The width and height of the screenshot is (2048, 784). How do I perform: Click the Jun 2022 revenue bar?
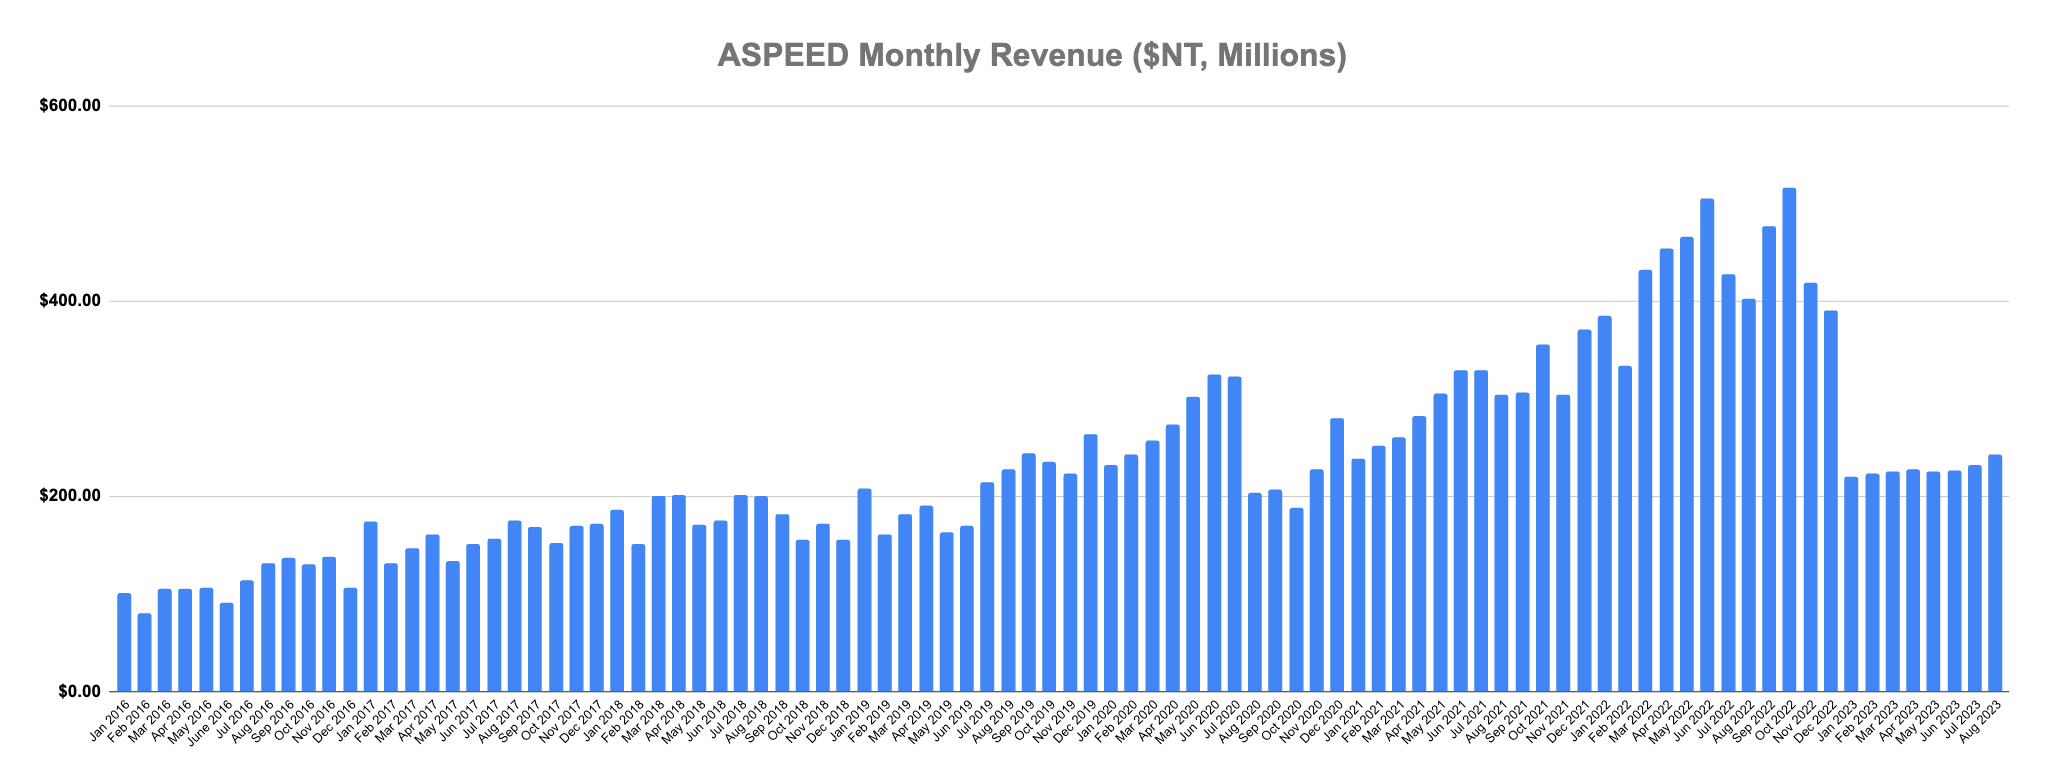tap(1707, 445)
